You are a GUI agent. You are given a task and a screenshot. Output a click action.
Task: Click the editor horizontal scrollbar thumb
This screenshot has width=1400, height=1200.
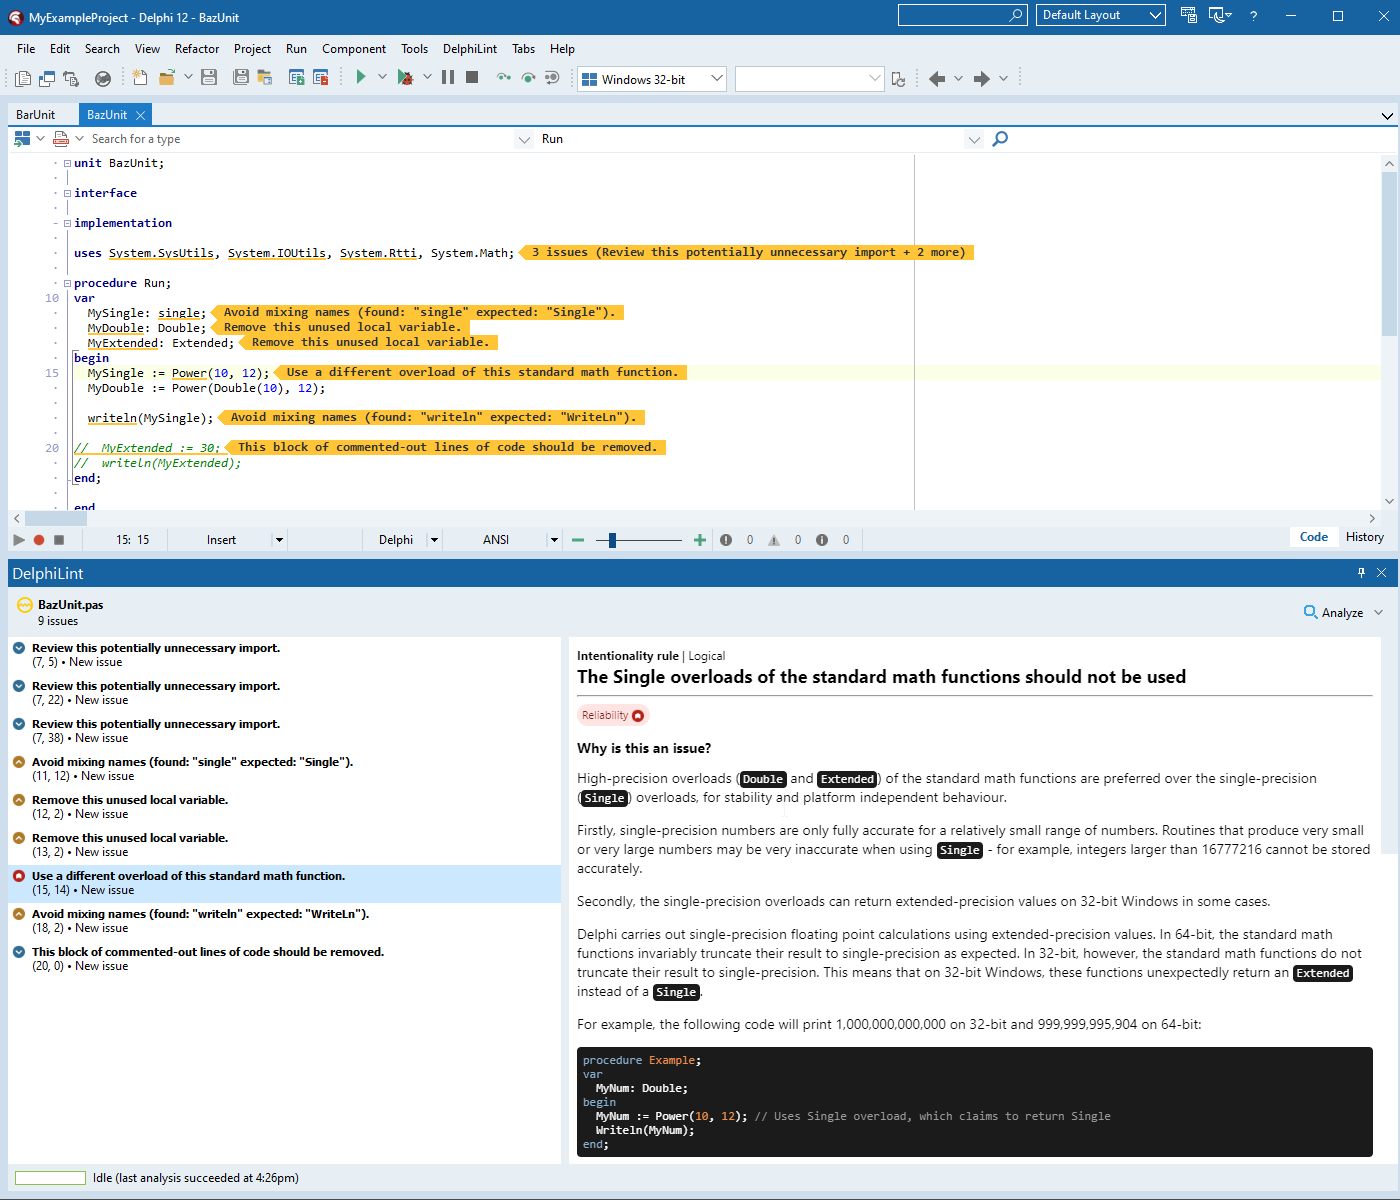tap(57, 518)
